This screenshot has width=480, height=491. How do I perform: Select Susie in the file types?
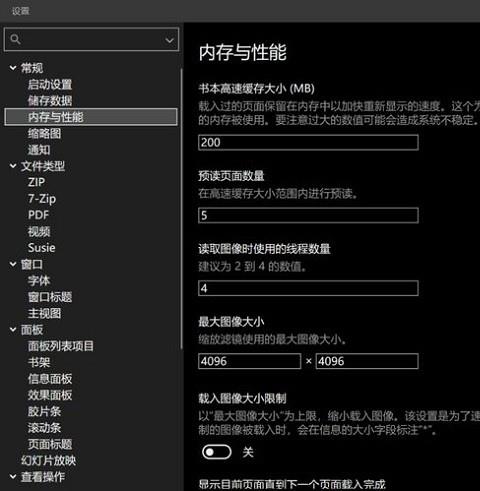click(x=42, y=248)
